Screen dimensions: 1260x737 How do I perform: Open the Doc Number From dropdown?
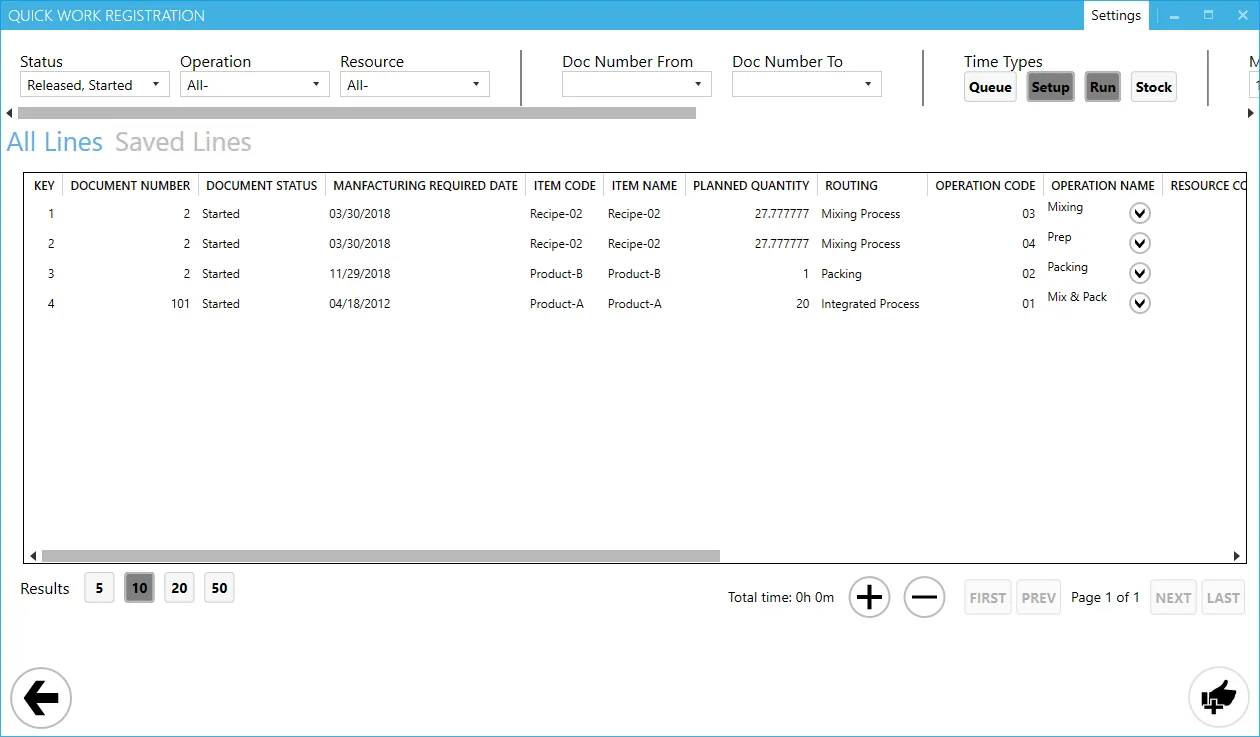coord(636,84)
